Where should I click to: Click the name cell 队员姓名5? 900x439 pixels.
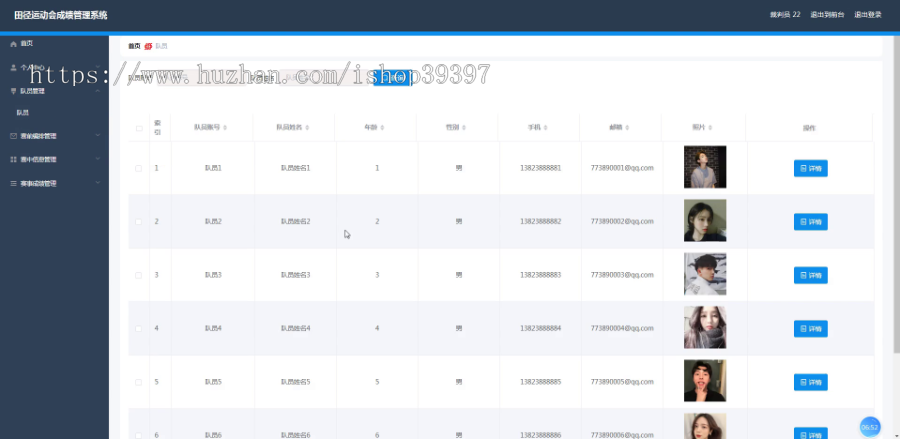pos(295,382)
